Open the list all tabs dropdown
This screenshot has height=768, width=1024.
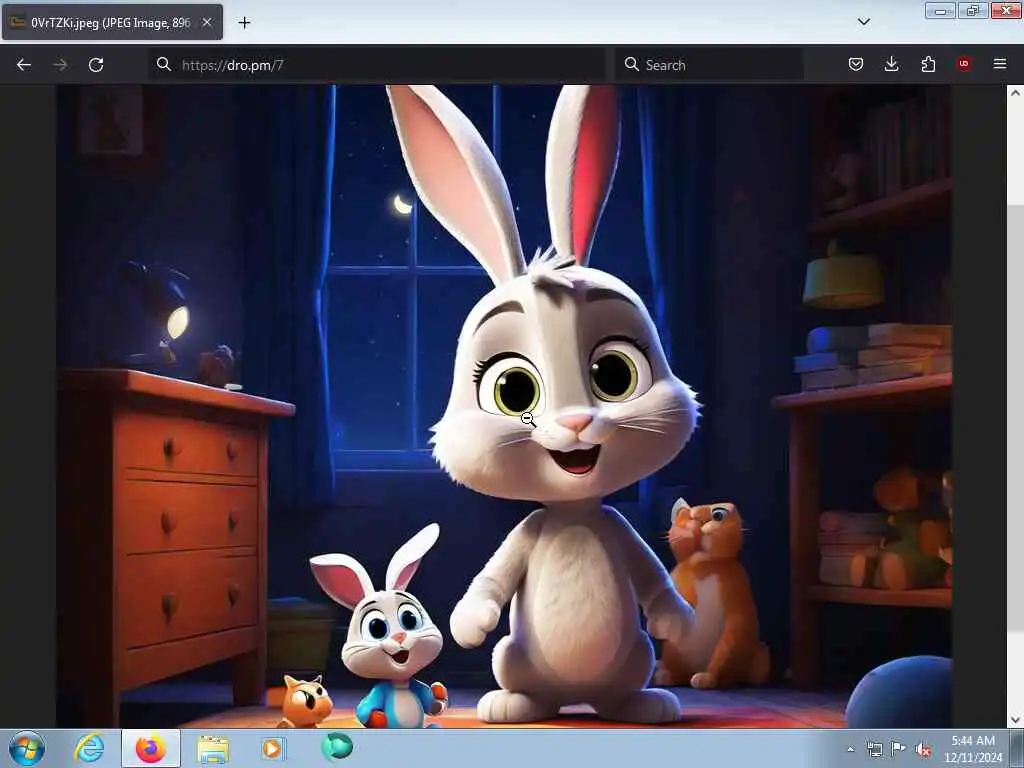[x=863, y=22]
